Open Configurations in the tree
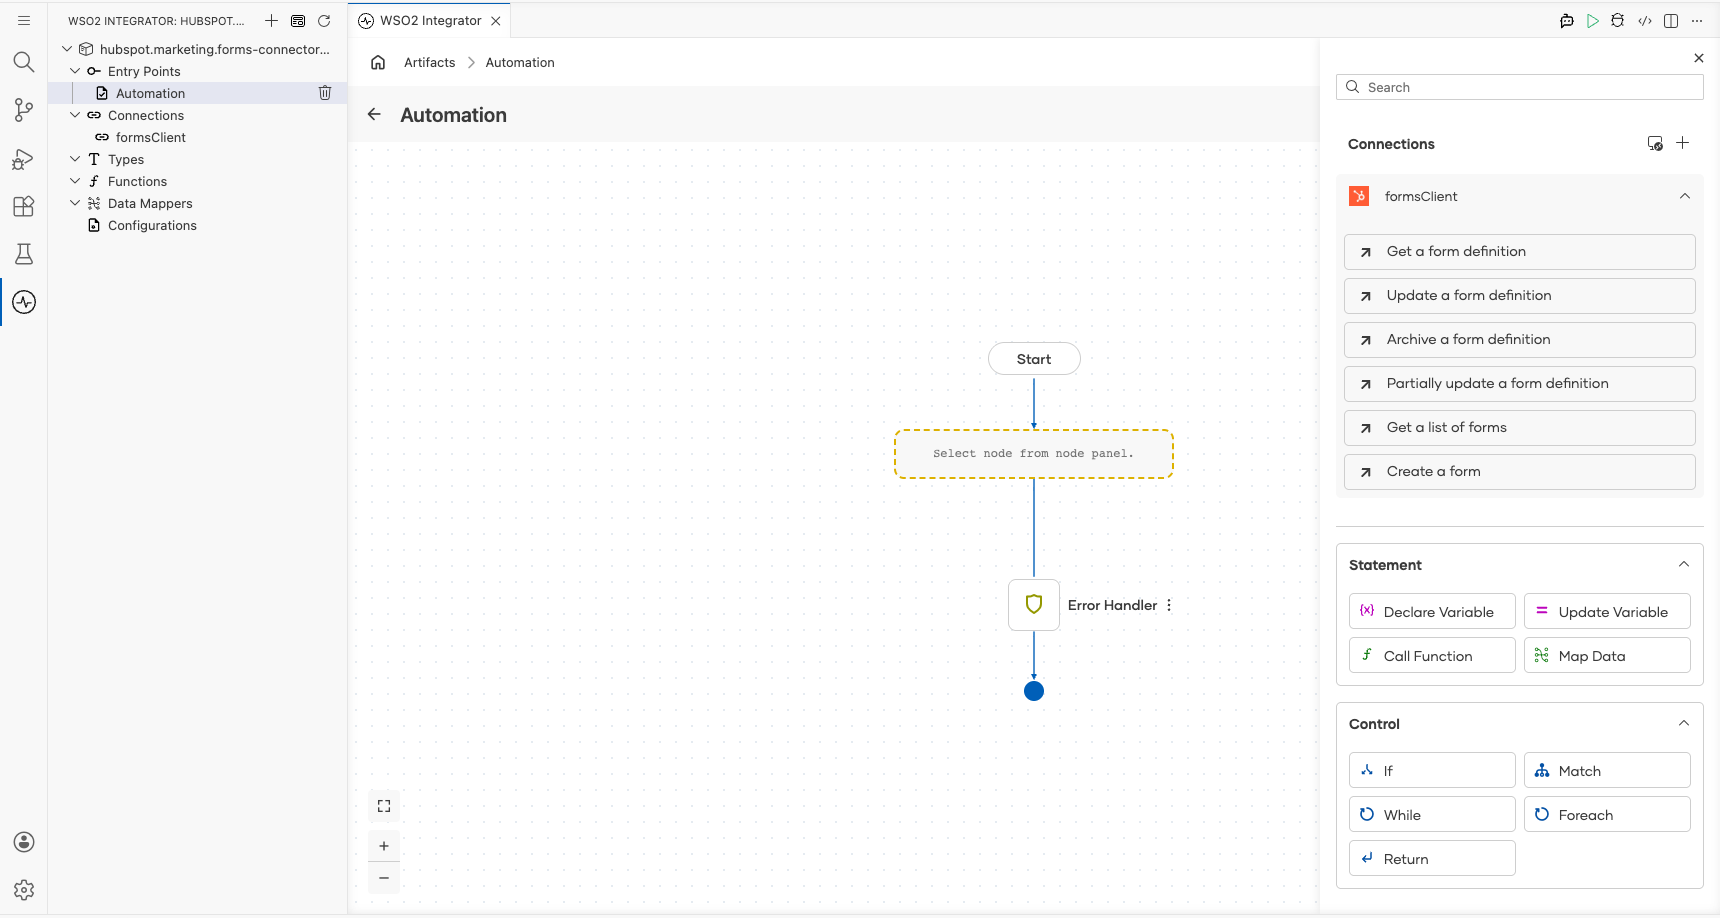The height and width of the screenshot is (918, 1720). (197, 225)
